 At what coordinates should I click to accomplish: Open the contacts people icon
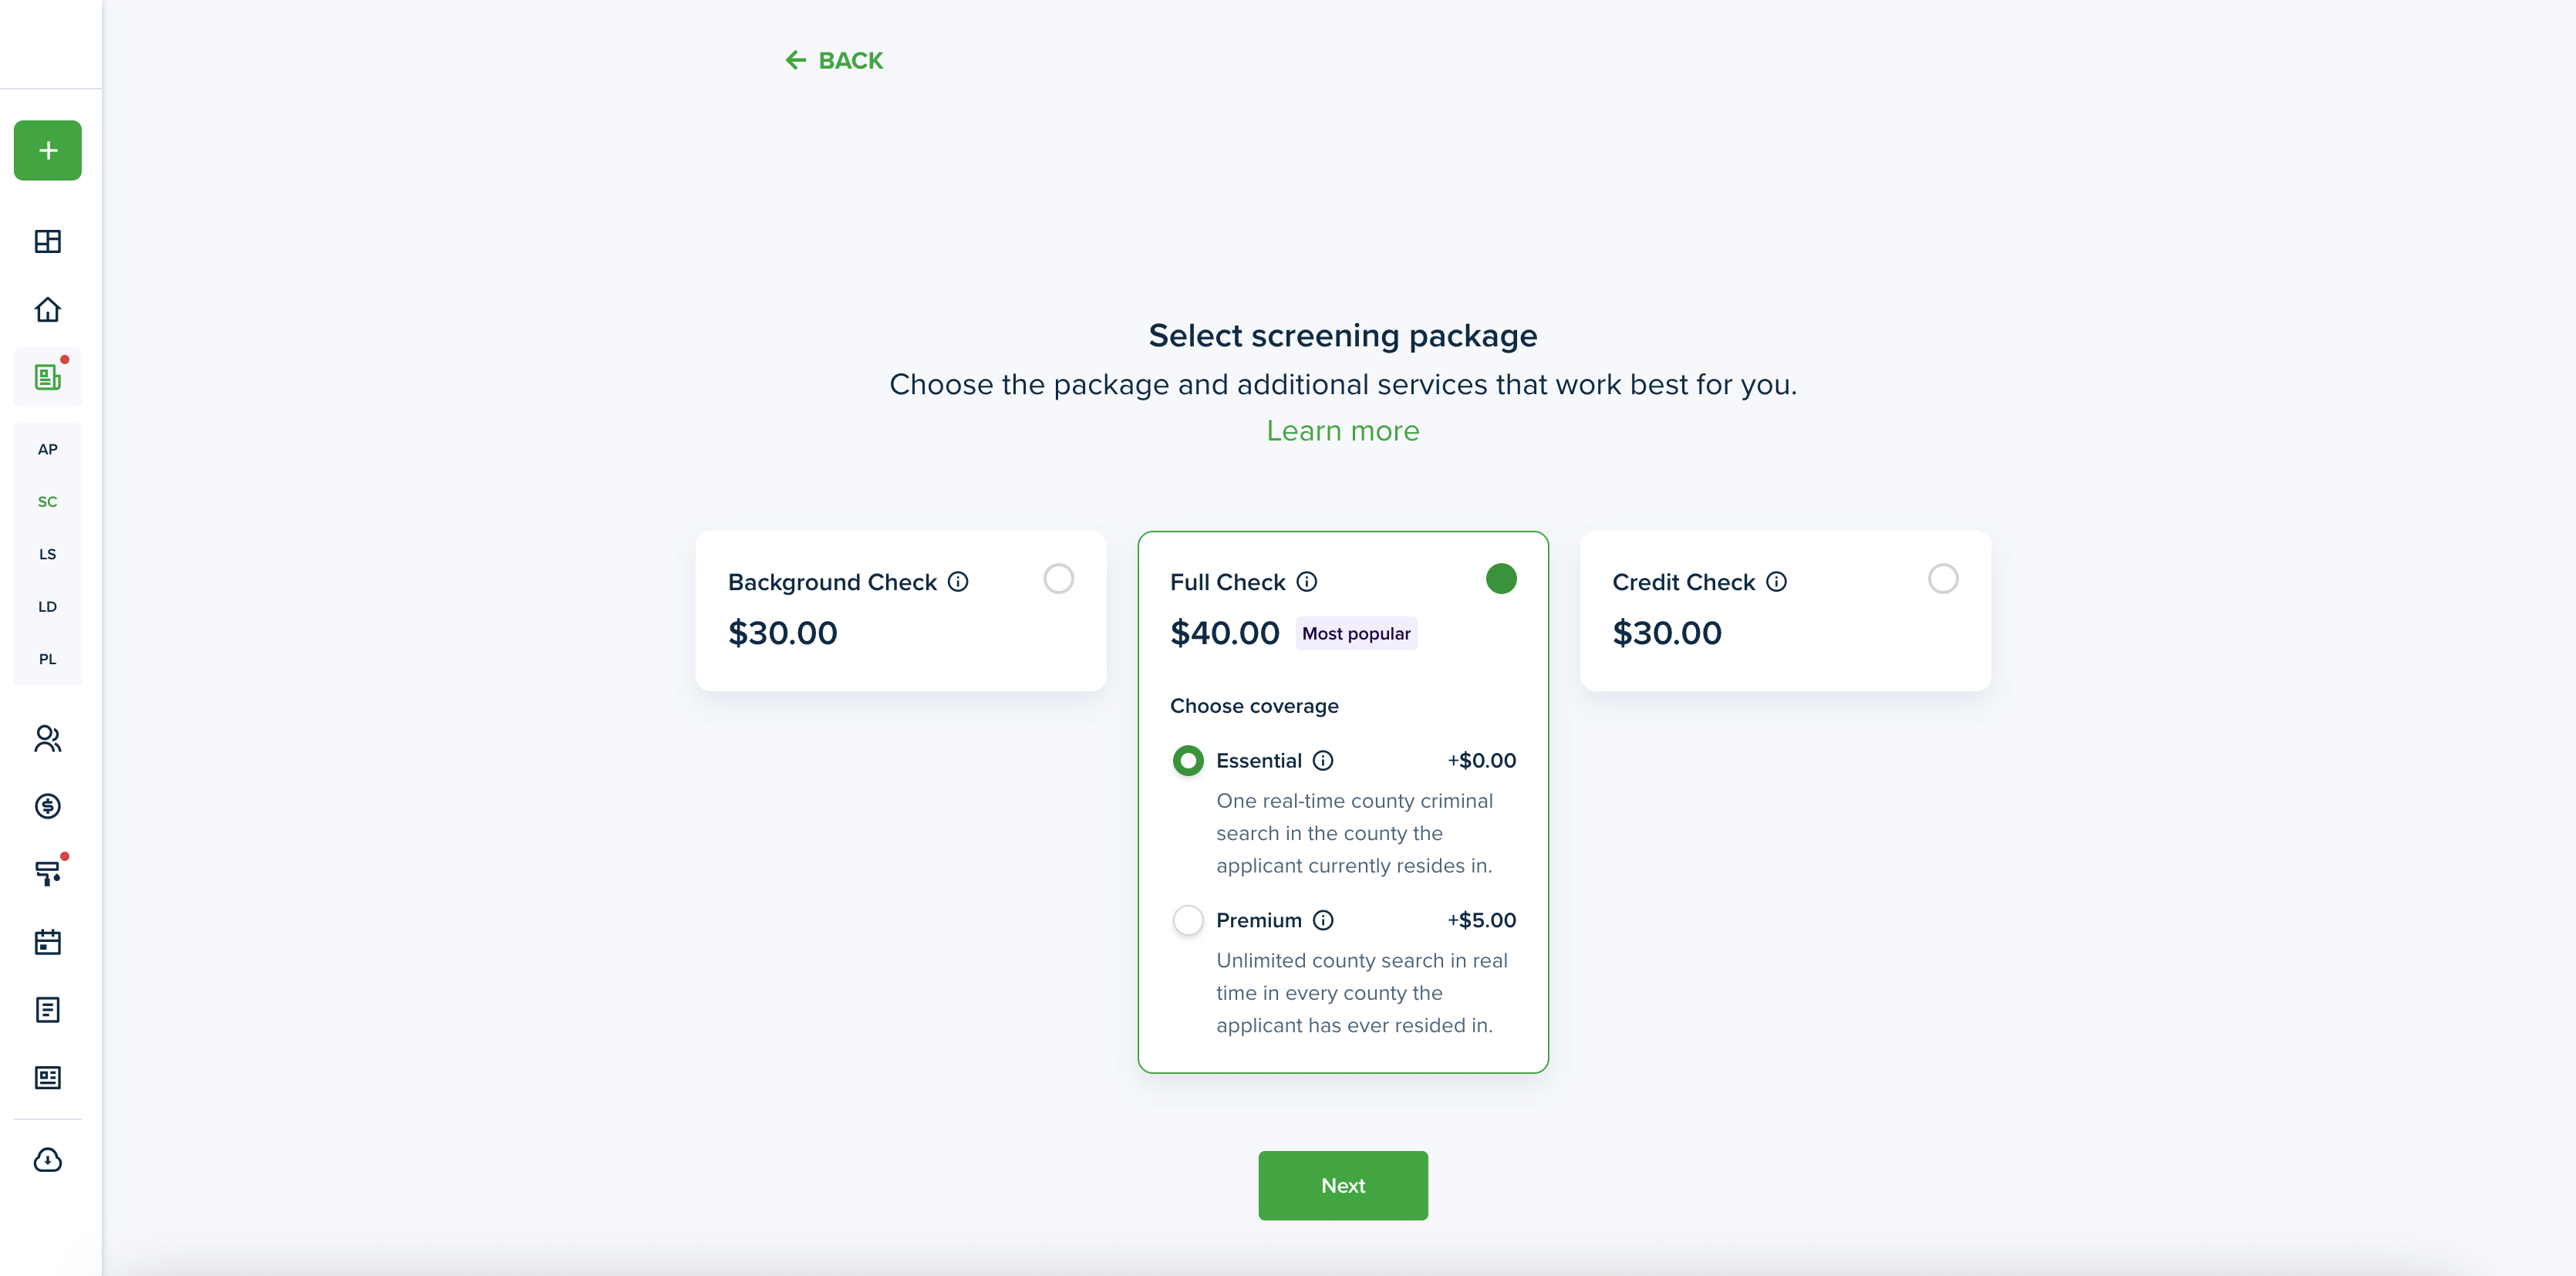coord(48,738)
